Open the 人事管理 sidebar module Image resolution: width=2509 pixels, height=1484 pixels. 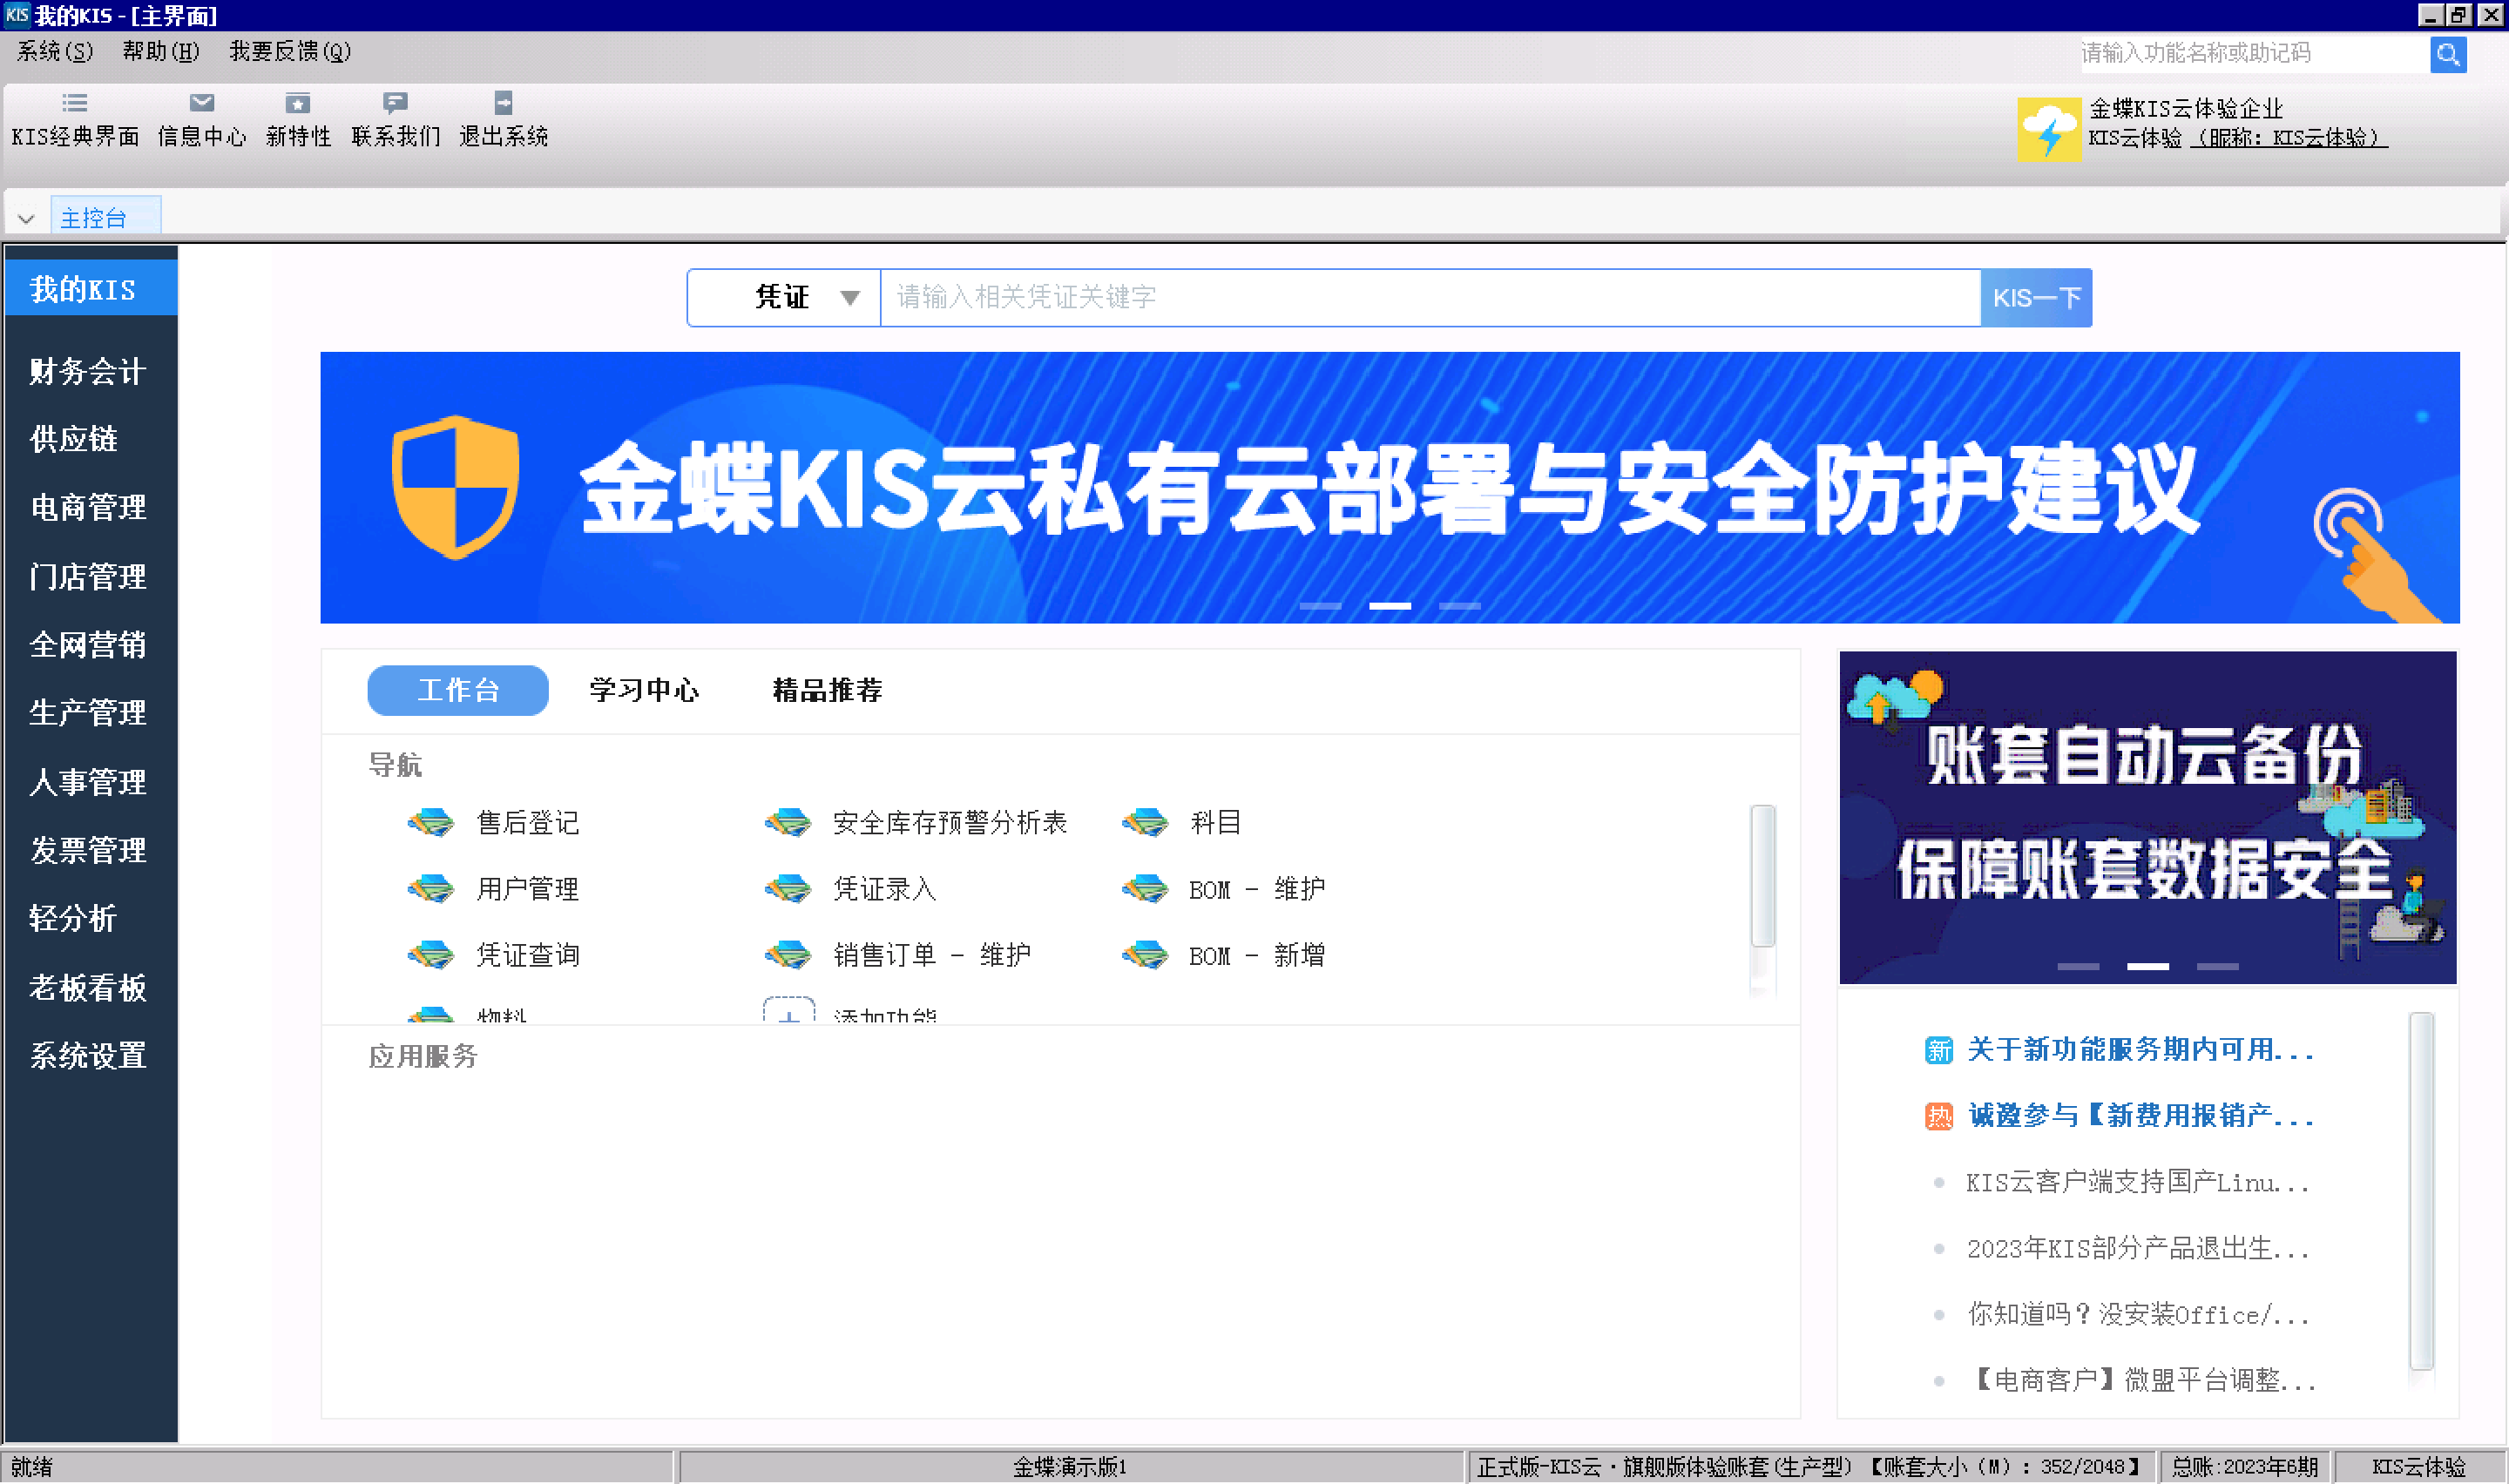click(x=88, y=781)
